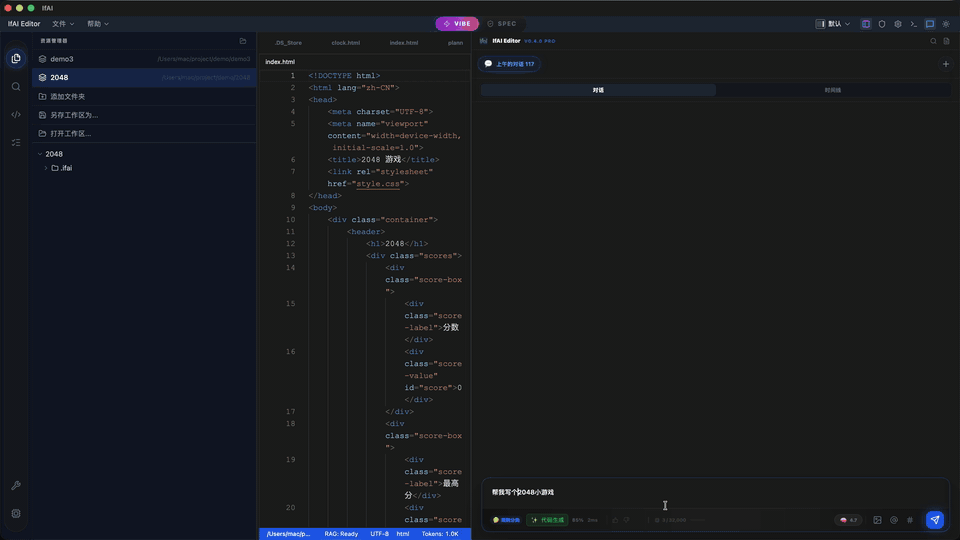Click 打开工作区... option
The height and width of the screenshot is (540, 960).
[144, 133]
